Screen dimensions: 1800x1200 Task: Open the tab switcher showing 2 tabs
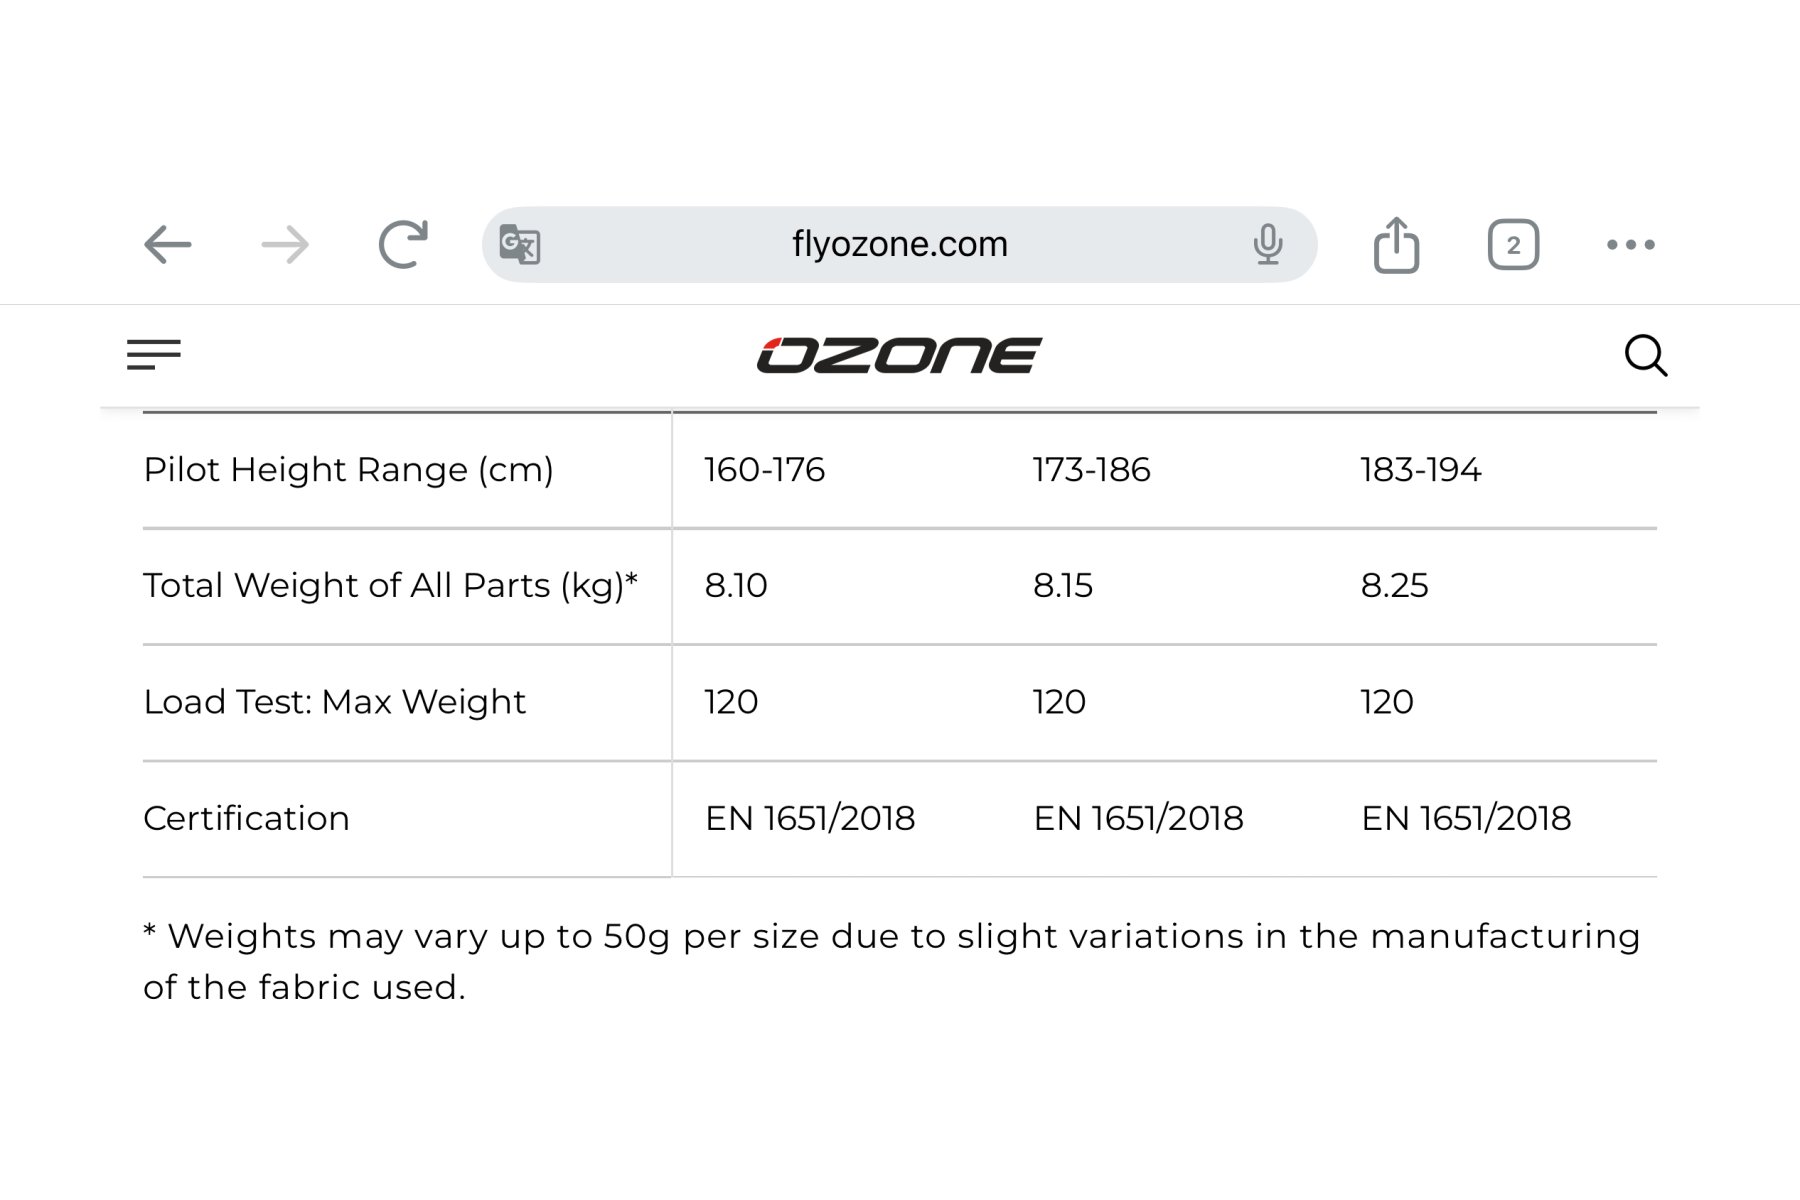1513,245
